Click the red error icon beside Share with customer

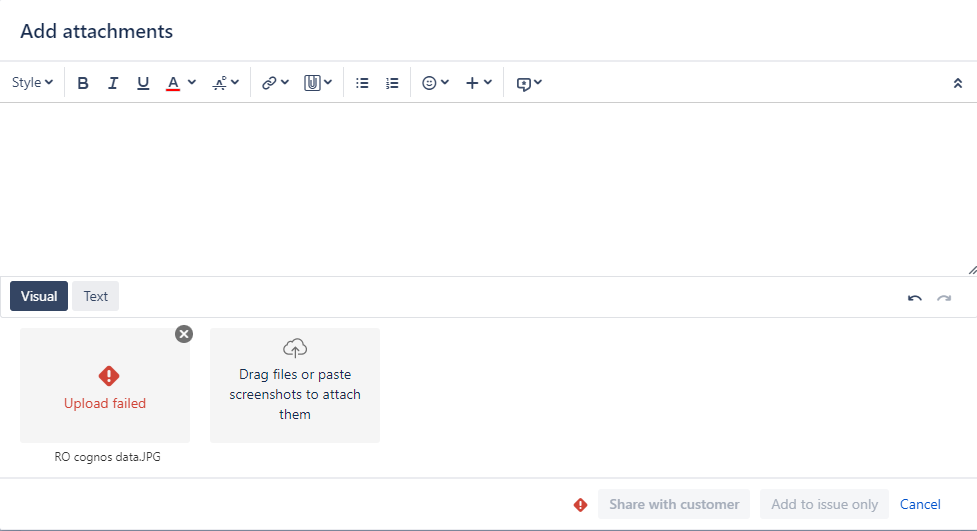click(580, 505)
